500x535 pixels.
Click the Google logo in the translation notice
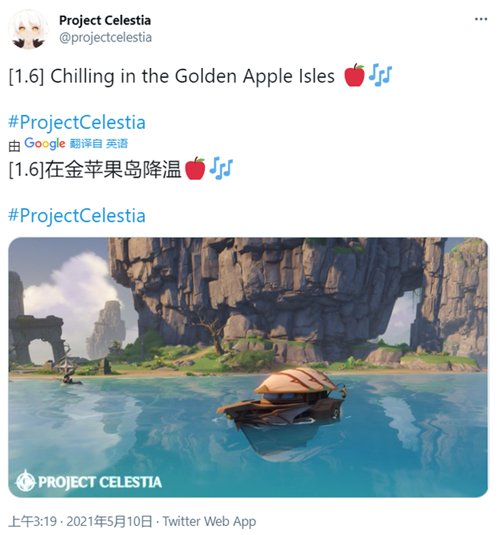[x=45, y=144]
